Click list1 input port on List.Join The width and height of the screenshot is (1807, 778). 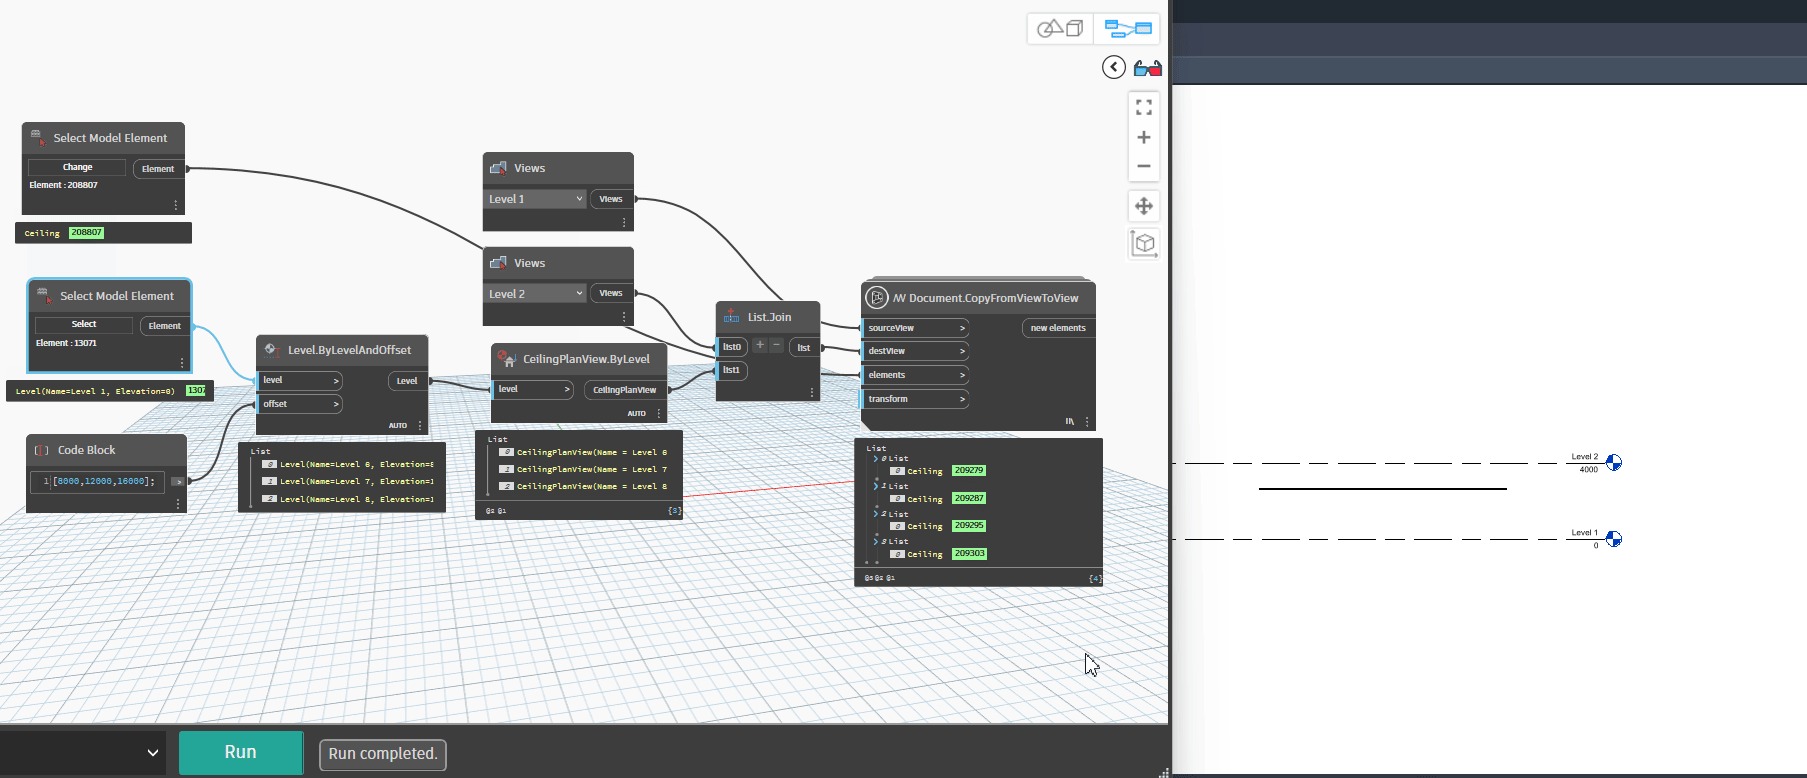click(732, 370)
